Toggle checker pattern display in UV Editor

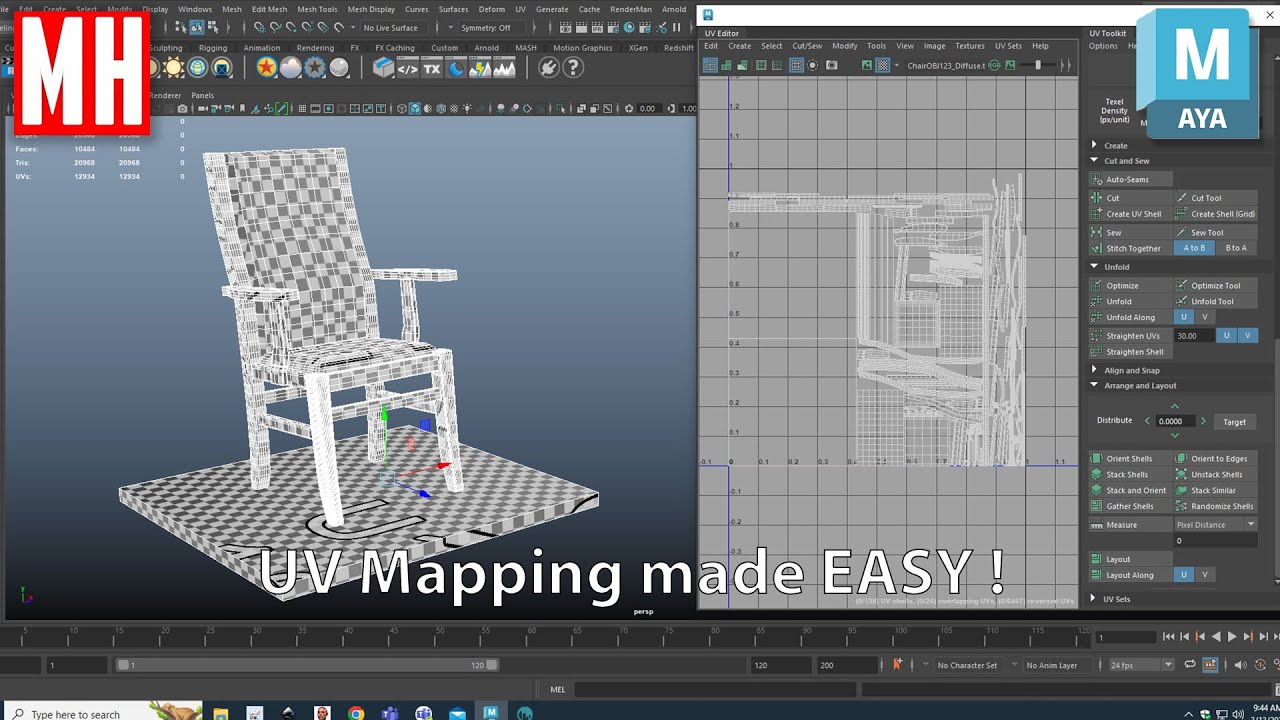point(883,65)
